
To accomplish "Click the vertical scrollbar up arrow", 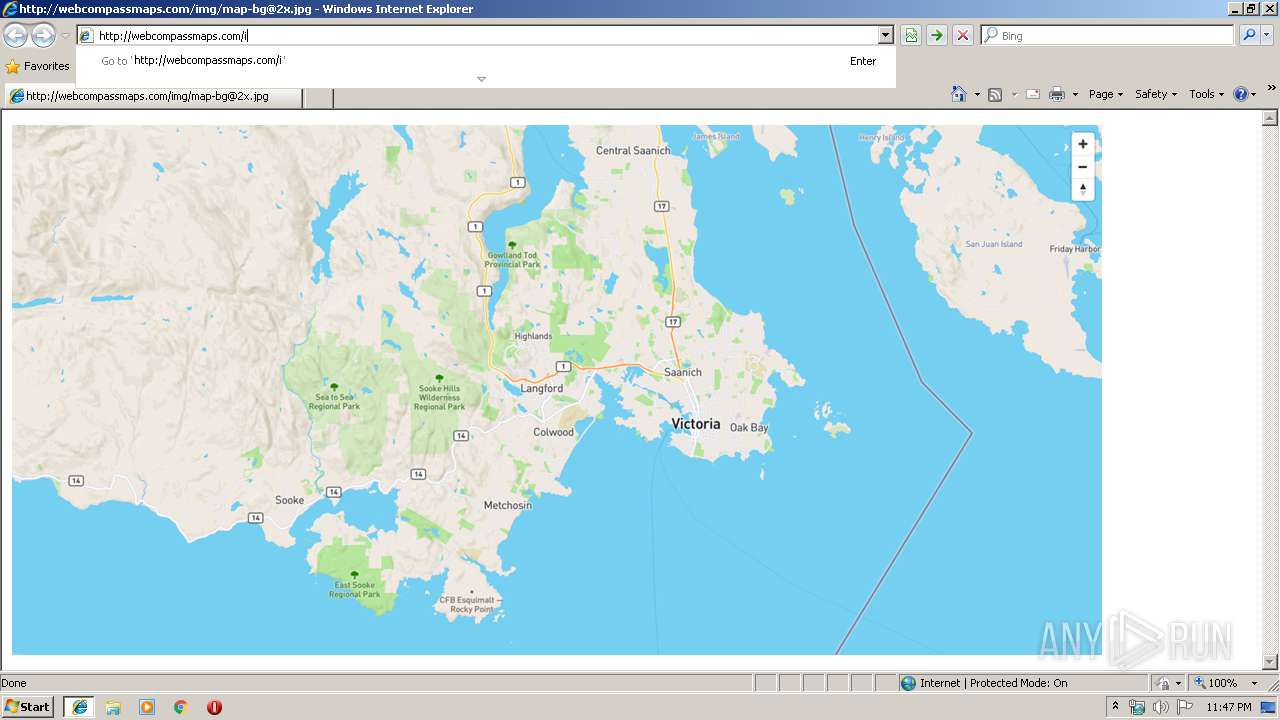I will tap(1271, 116).
